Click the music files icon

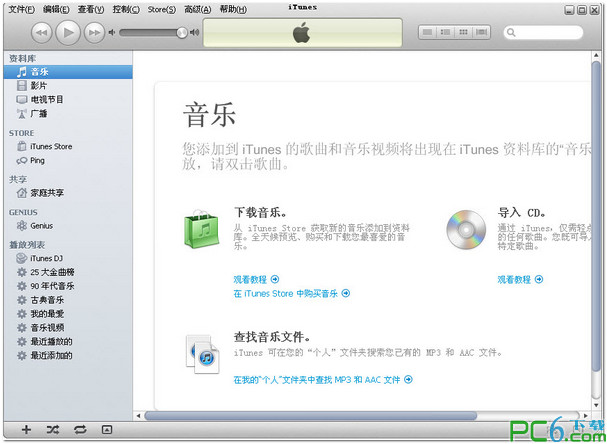(x=202, y=355)
